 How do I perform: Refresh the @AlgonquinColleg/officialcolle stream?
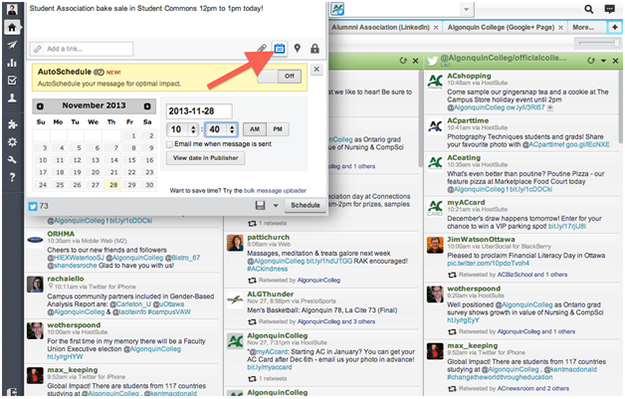coord(591,60)
